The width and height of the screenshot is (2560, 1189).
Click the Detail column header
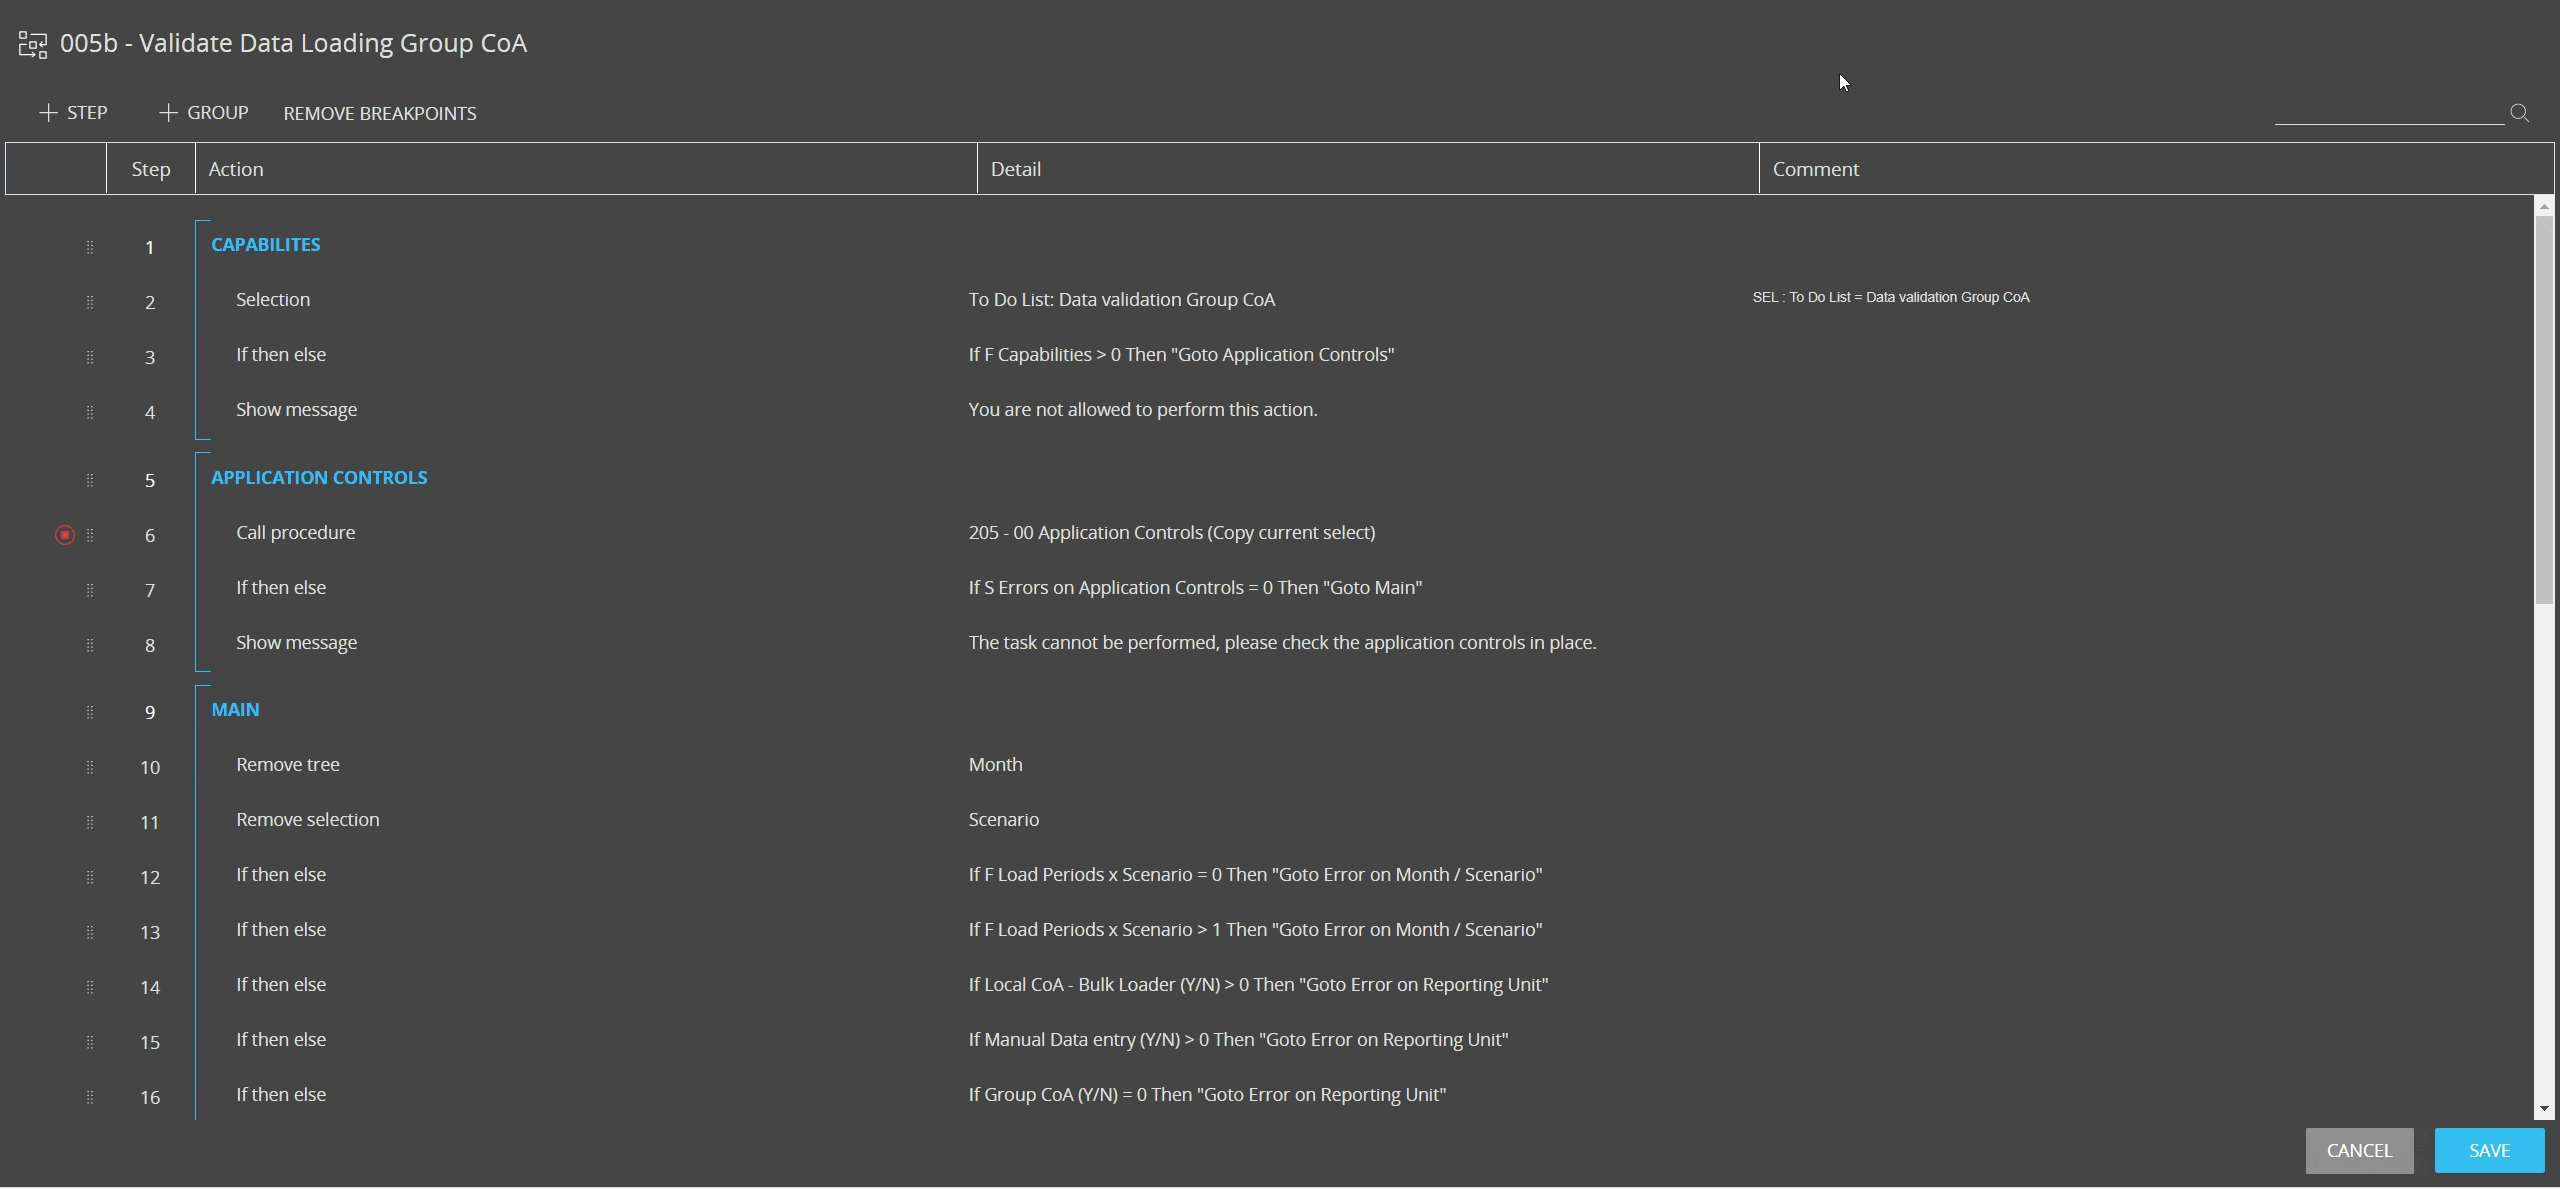[1367, 169]
